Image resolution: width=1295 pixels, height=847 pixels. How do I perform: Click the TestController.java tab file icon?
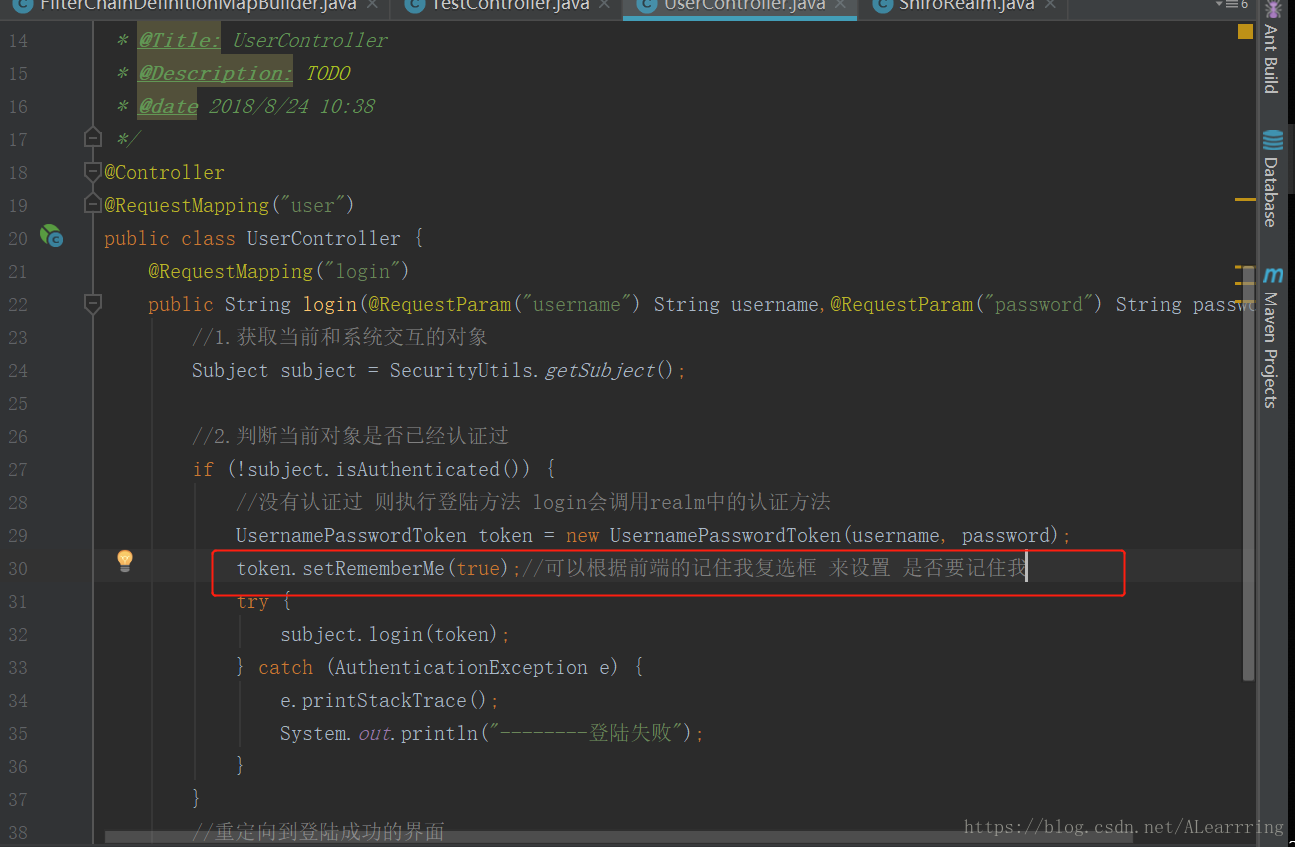[x=417, y=6]
